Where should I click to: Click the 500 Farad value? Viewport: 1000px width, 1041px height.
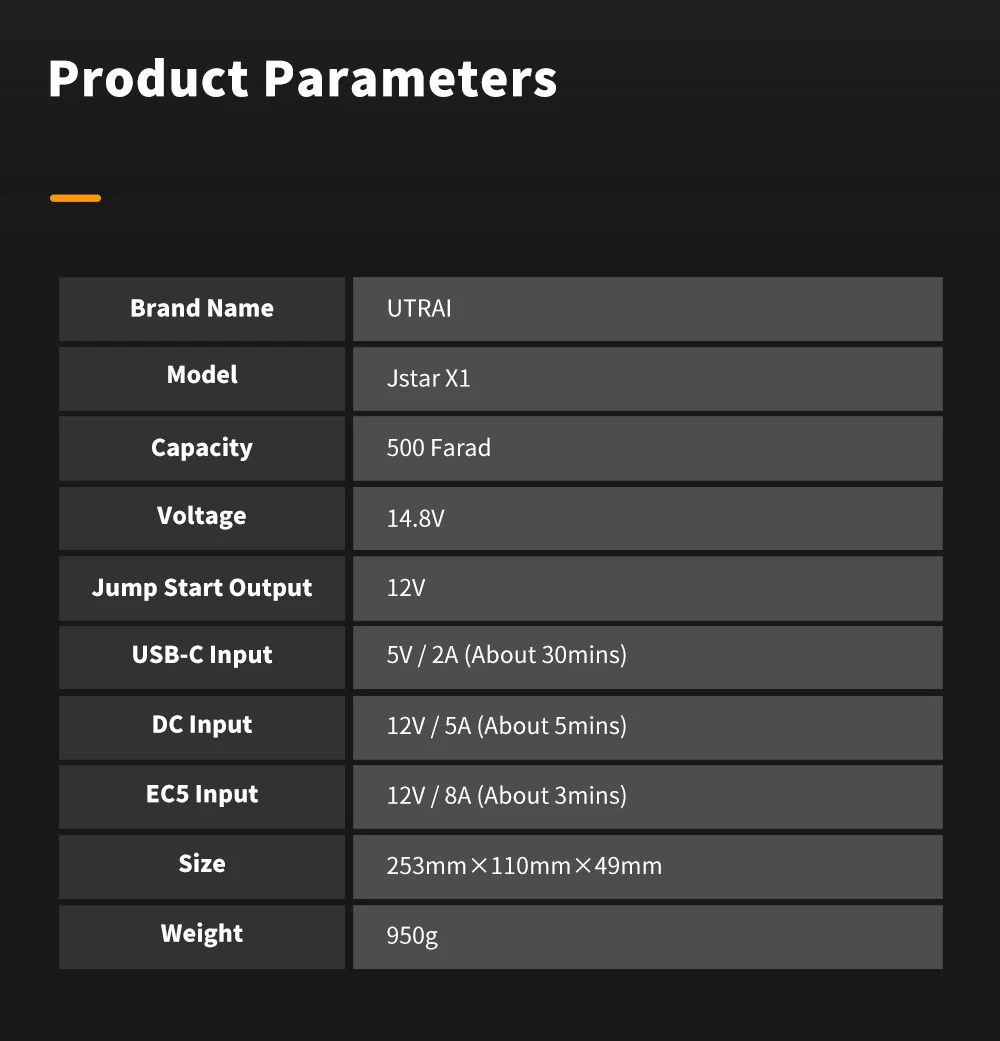click(438, 448)
